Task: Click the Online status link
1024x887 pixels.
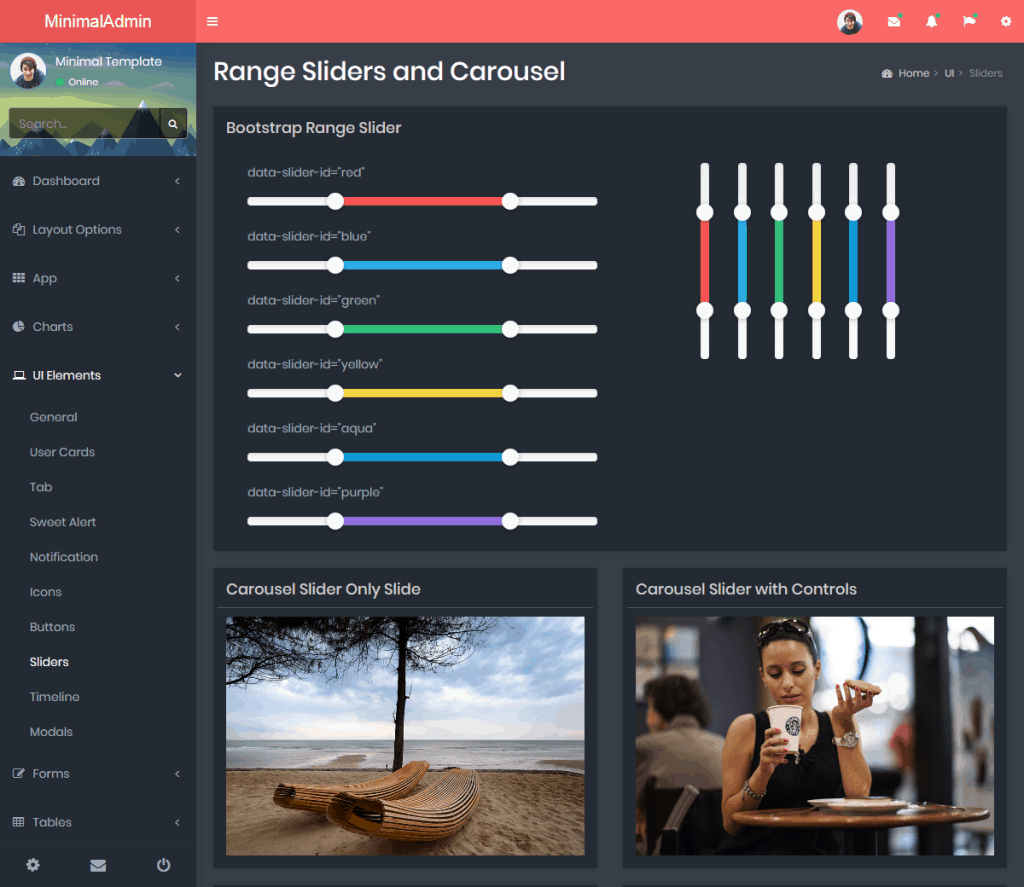Action: [77, 82]
